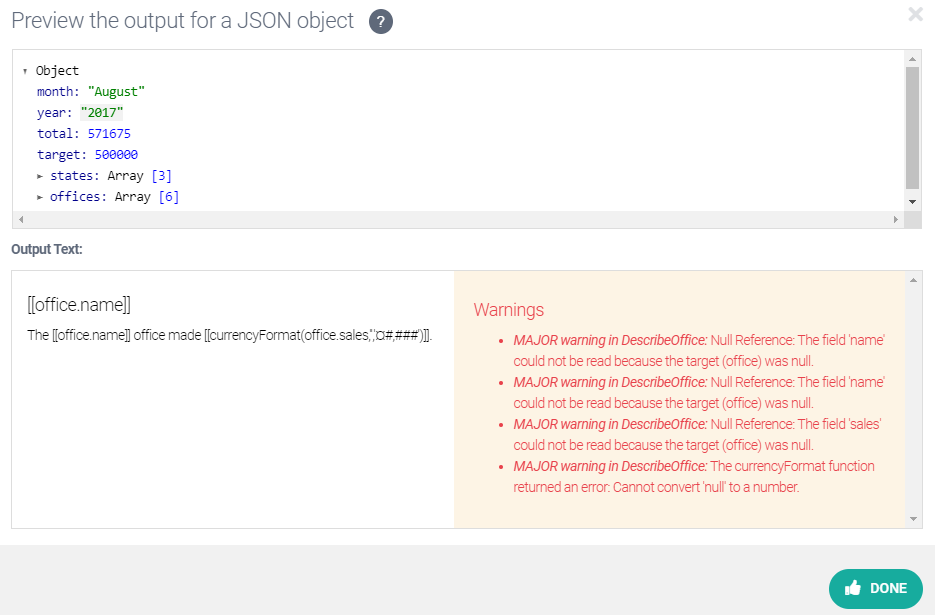Viewport: 935px width, 615px height.
Task: Close the preview dialog with the X
Action: 915,14
